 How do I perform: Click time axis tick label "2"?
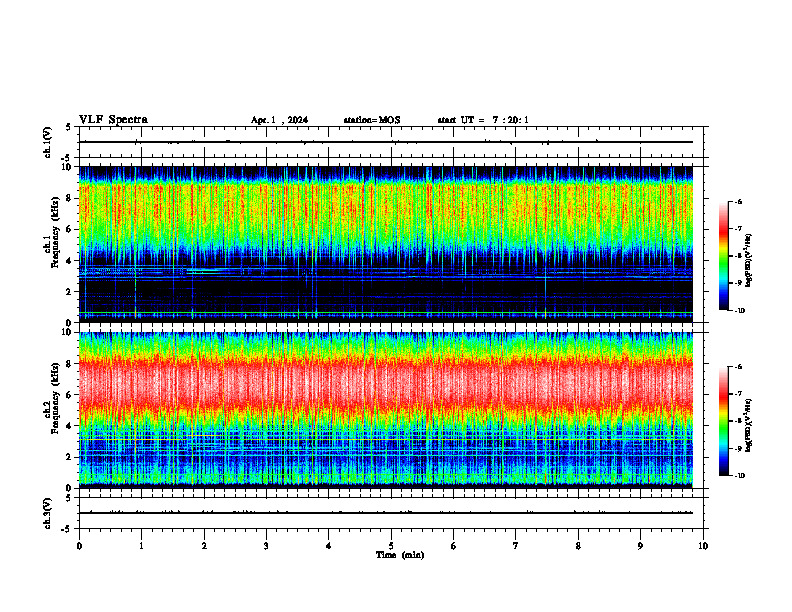pos(204,546)
